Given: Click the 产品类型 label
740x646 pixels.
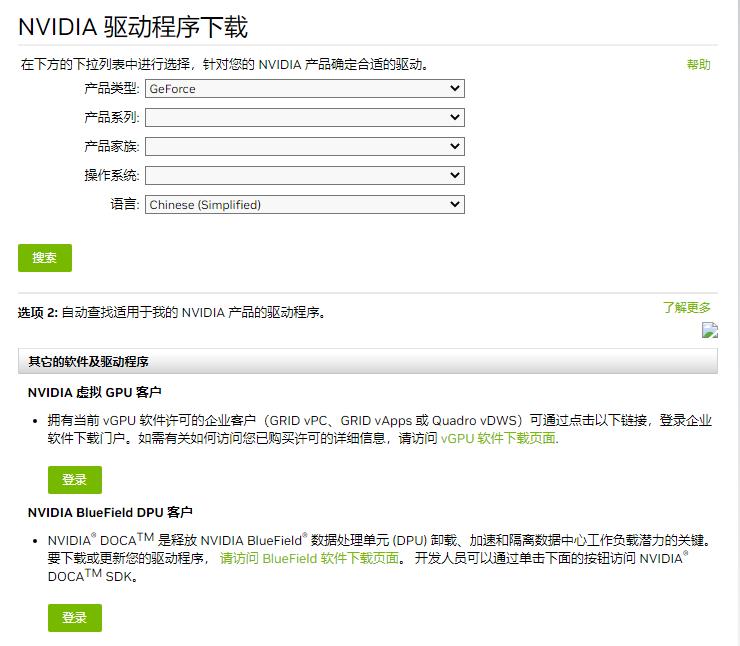Looking at the screenshot, I should [x=112, y=88].
